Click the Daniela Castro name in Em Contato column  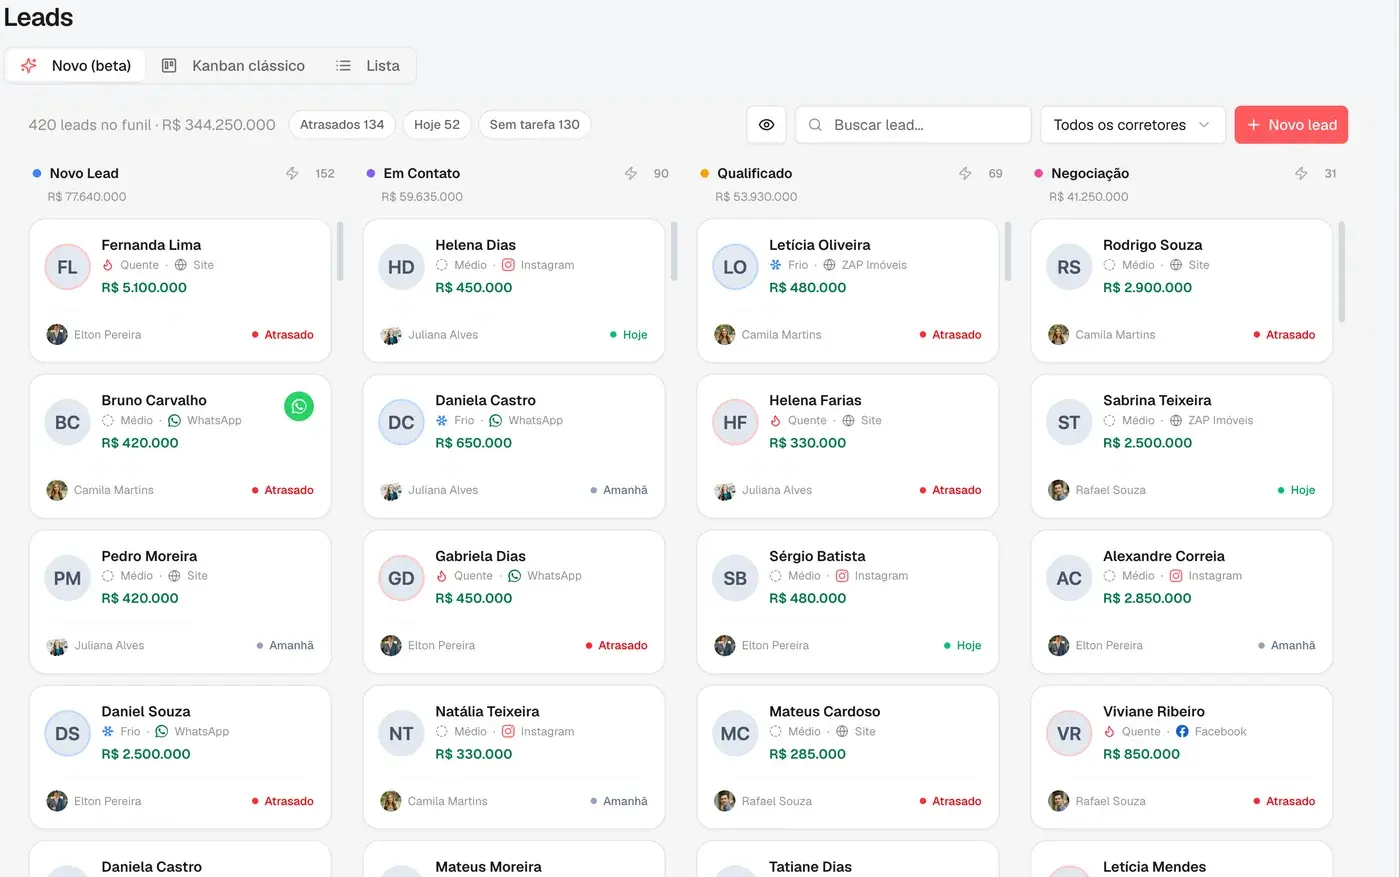pyautogui.click(x=485, y=400)
